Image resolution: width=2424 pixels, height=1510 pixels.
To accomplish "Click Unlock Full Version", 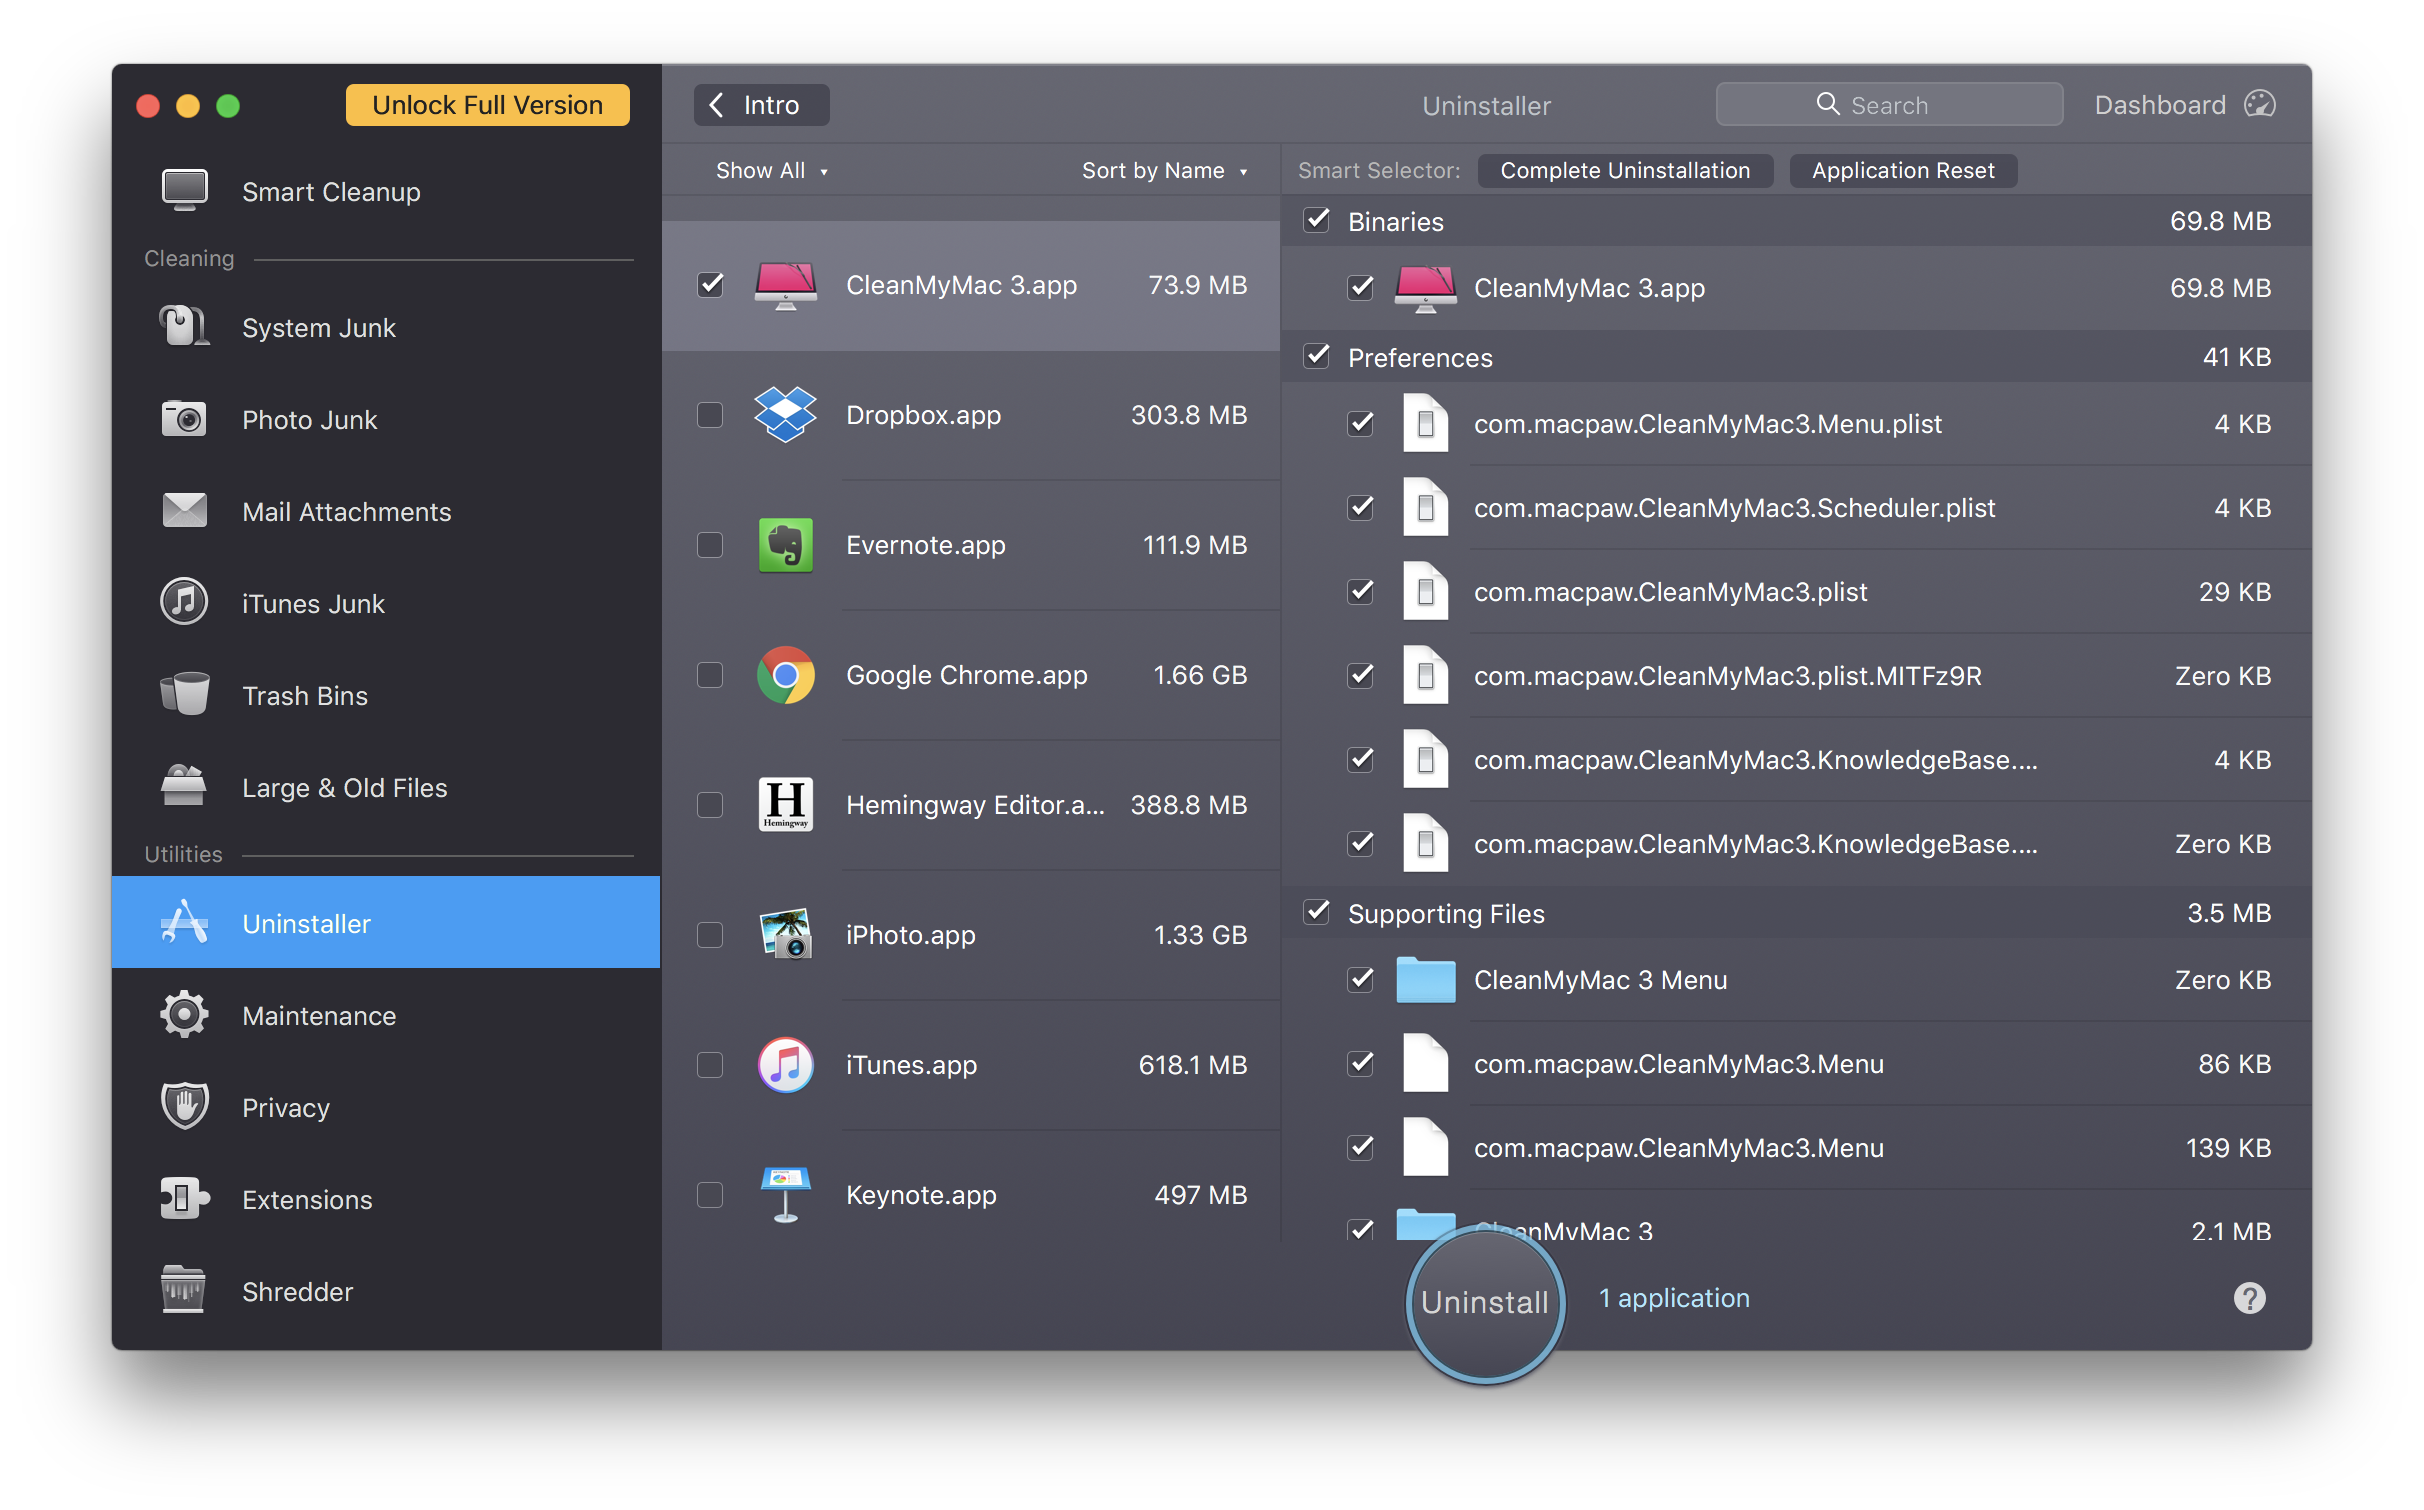I will tap(487, 104).
